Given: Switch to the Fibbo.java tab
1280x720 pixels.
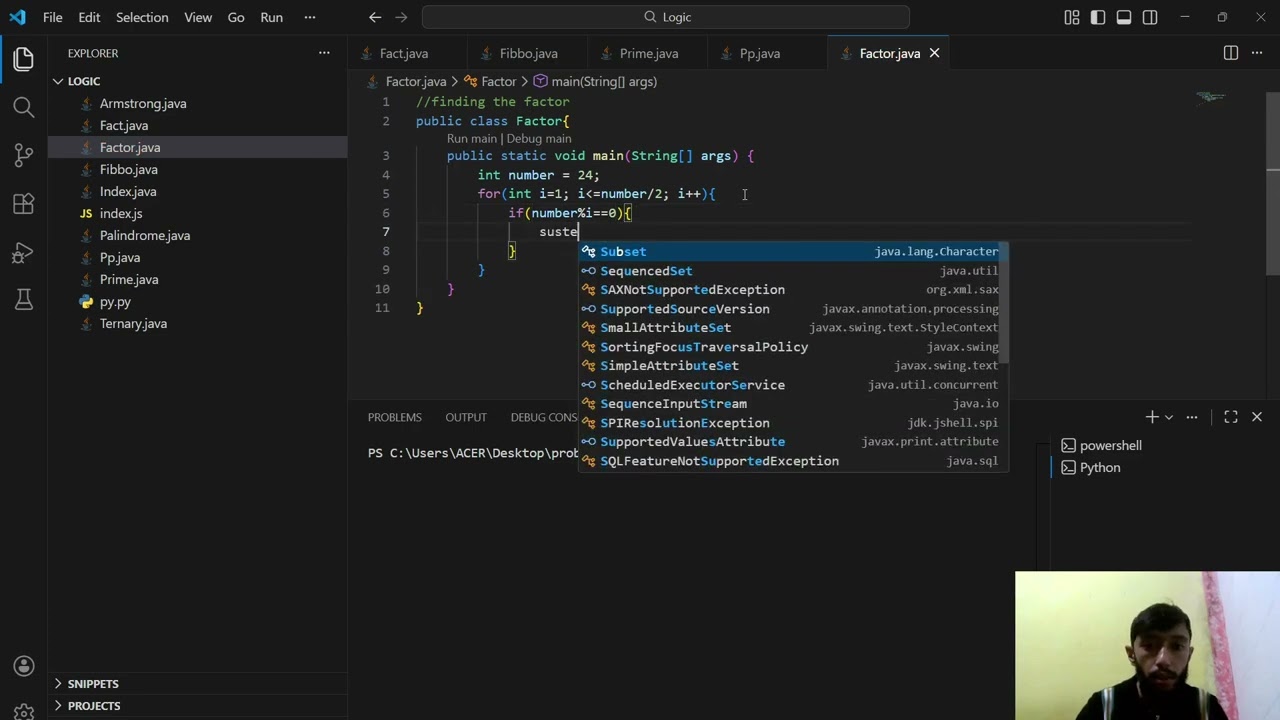Looking at the screenshot, I should tap(528, 53).
